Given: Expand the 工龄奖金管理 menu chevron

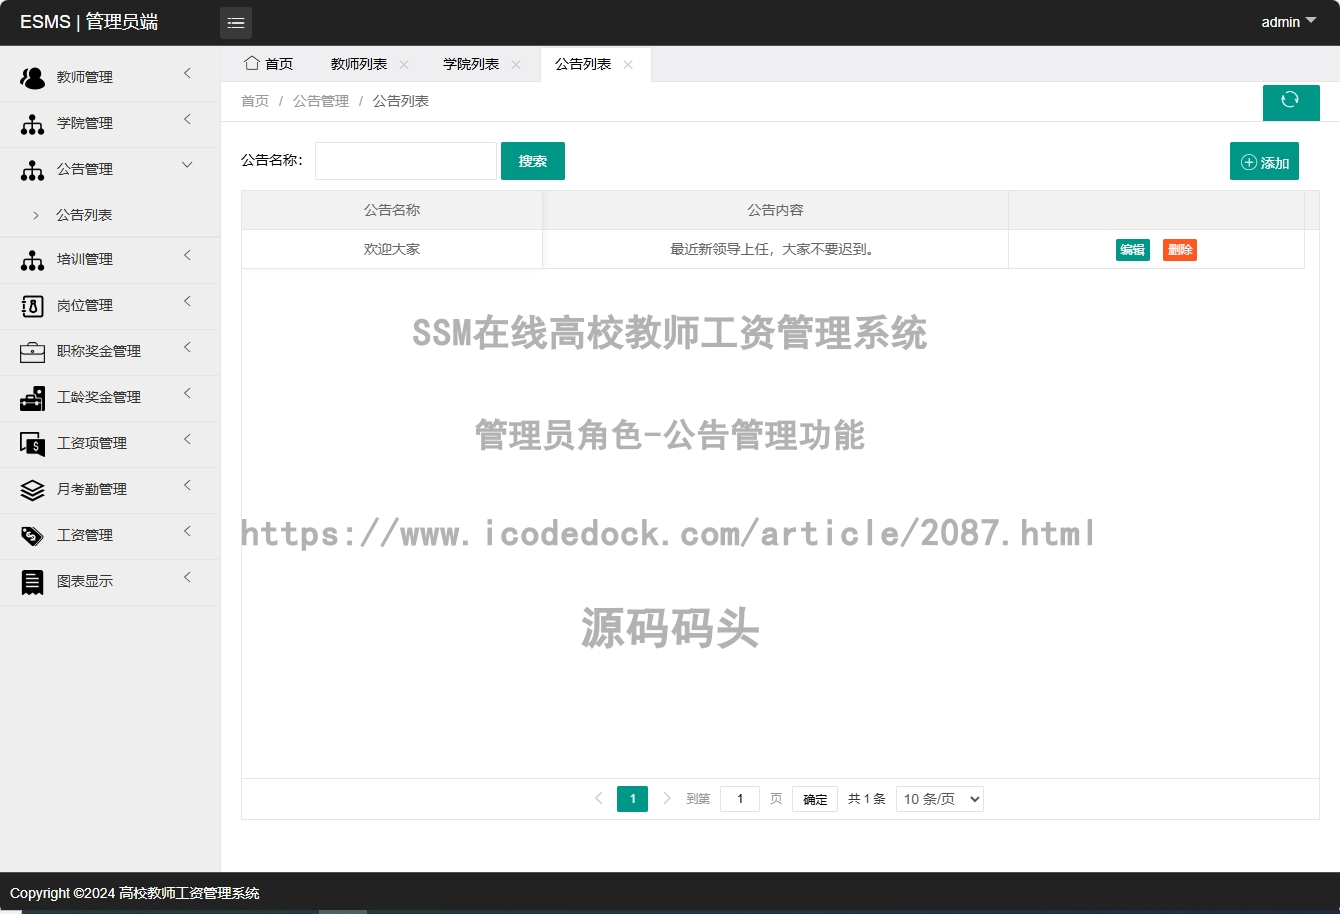Looking at the screenshot, I should (187, 393).
